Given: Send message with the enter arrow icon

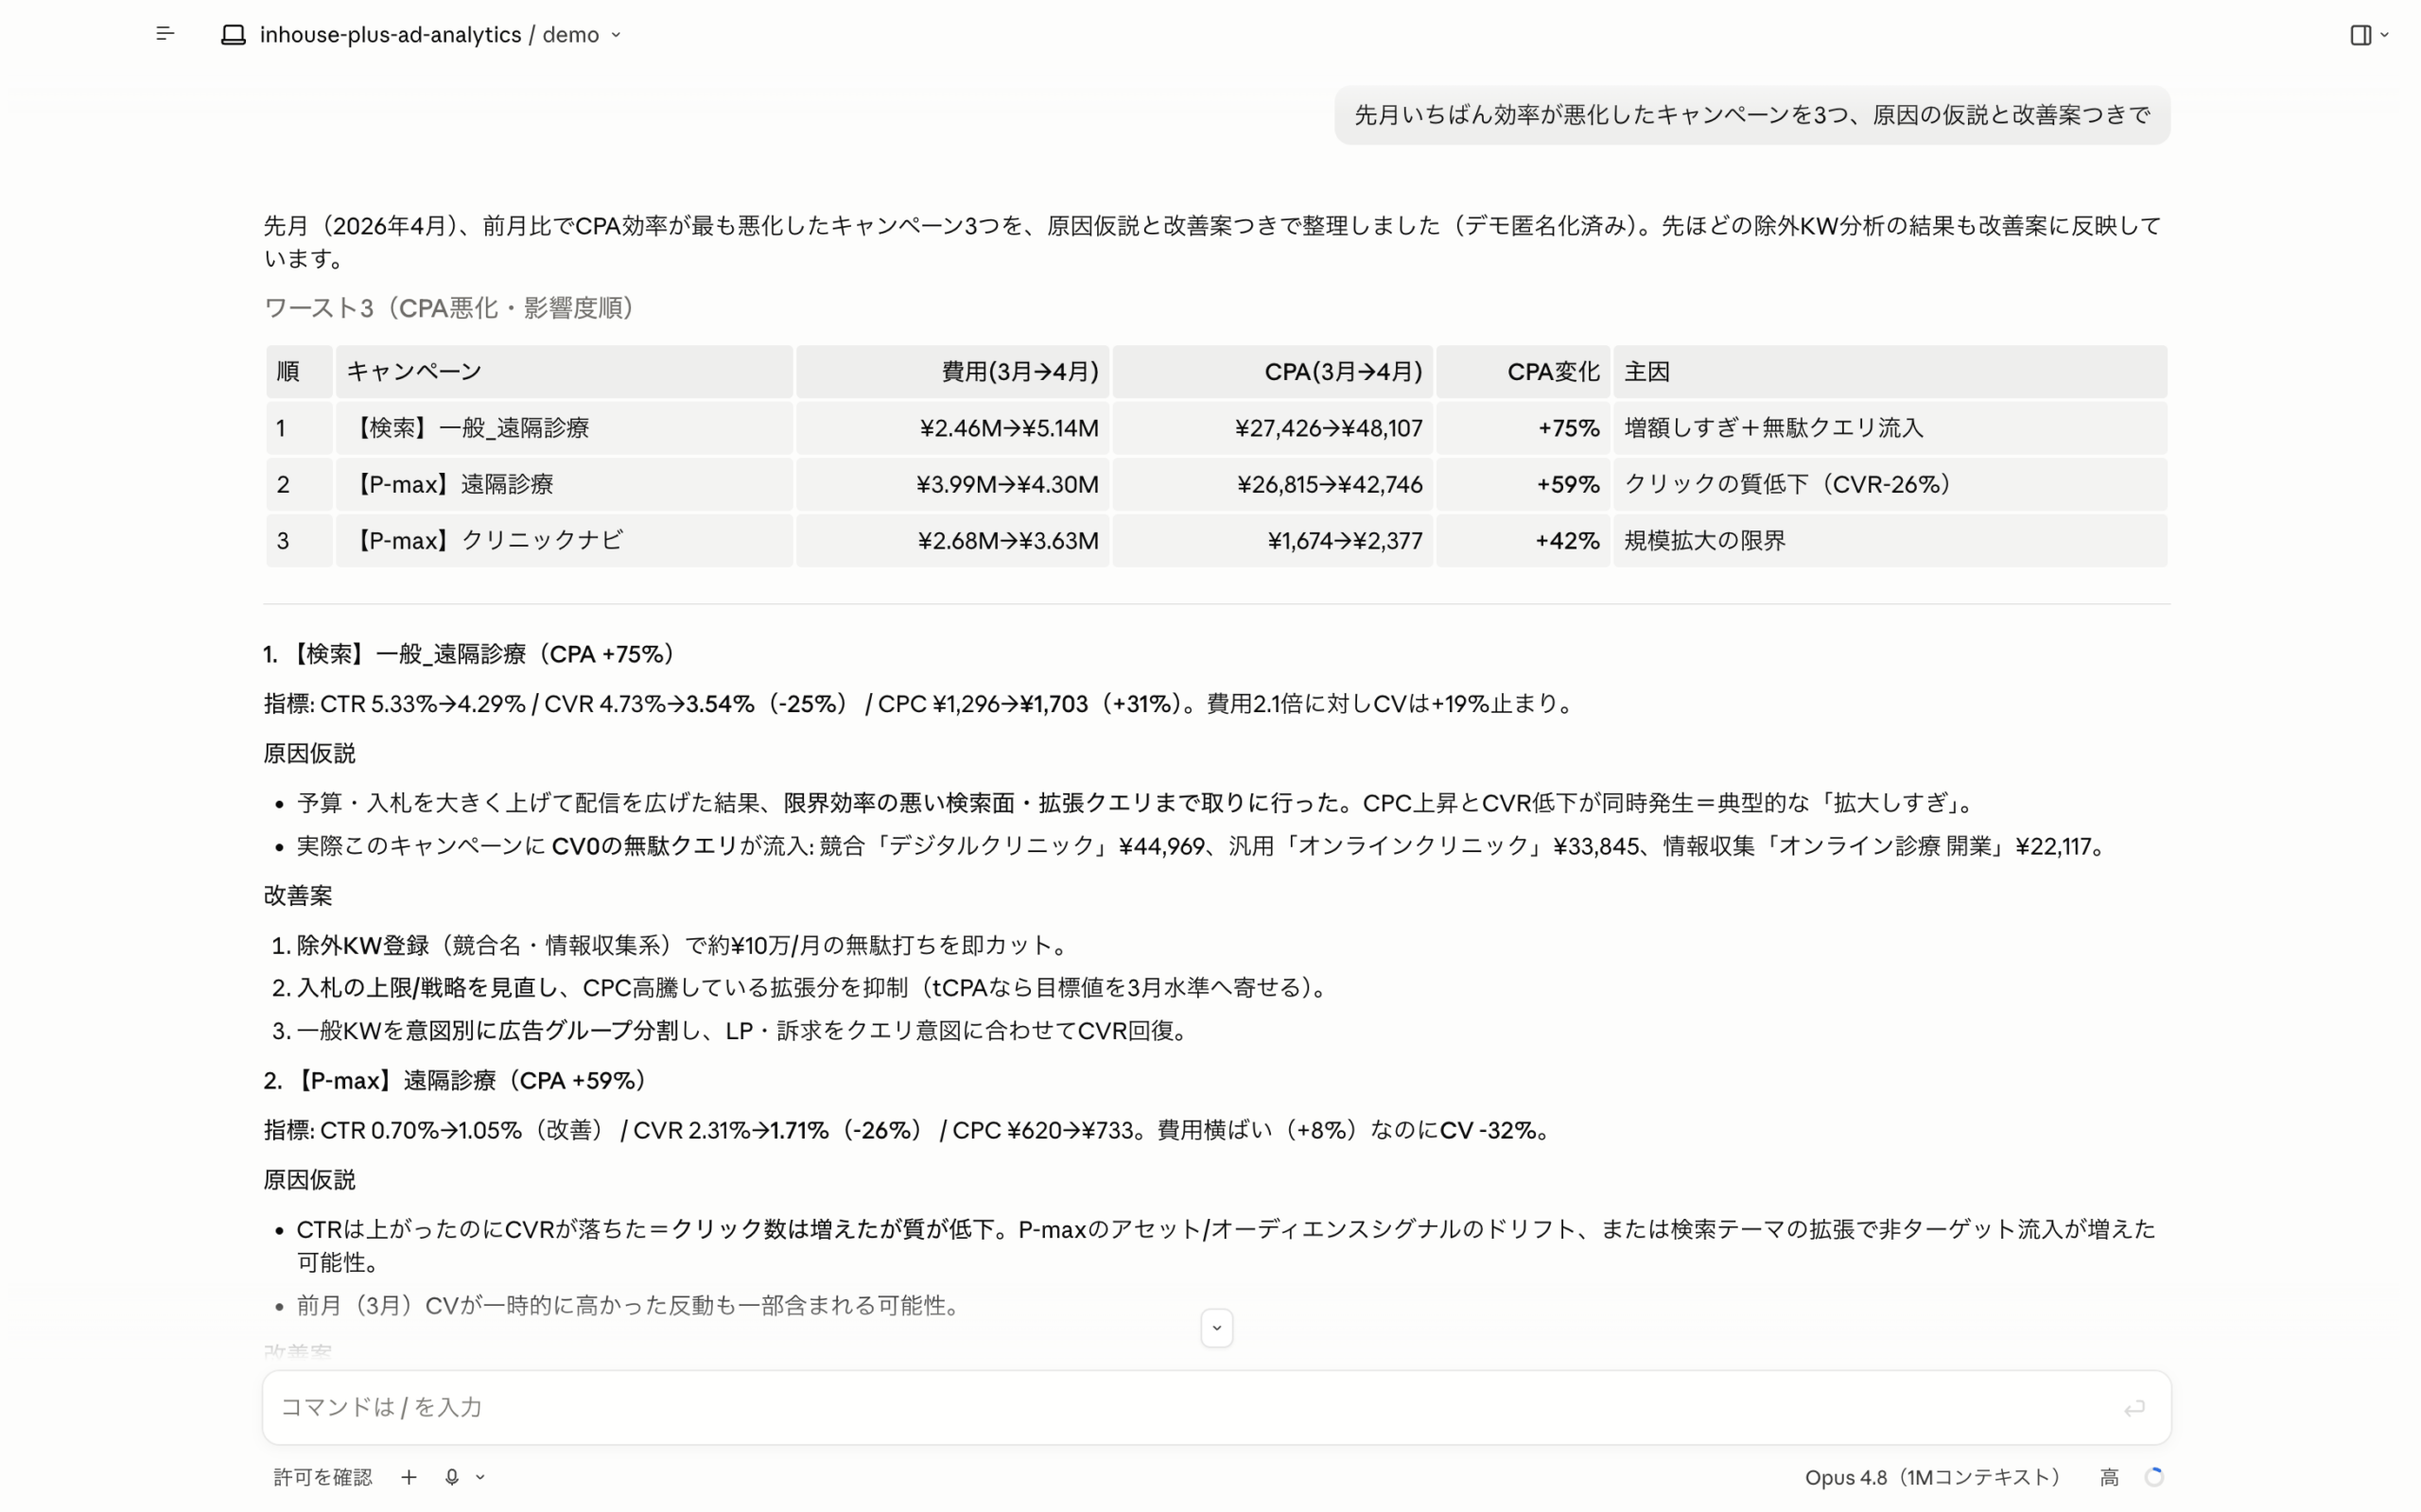Looking at the screenshot, I should point(2134,1408).
